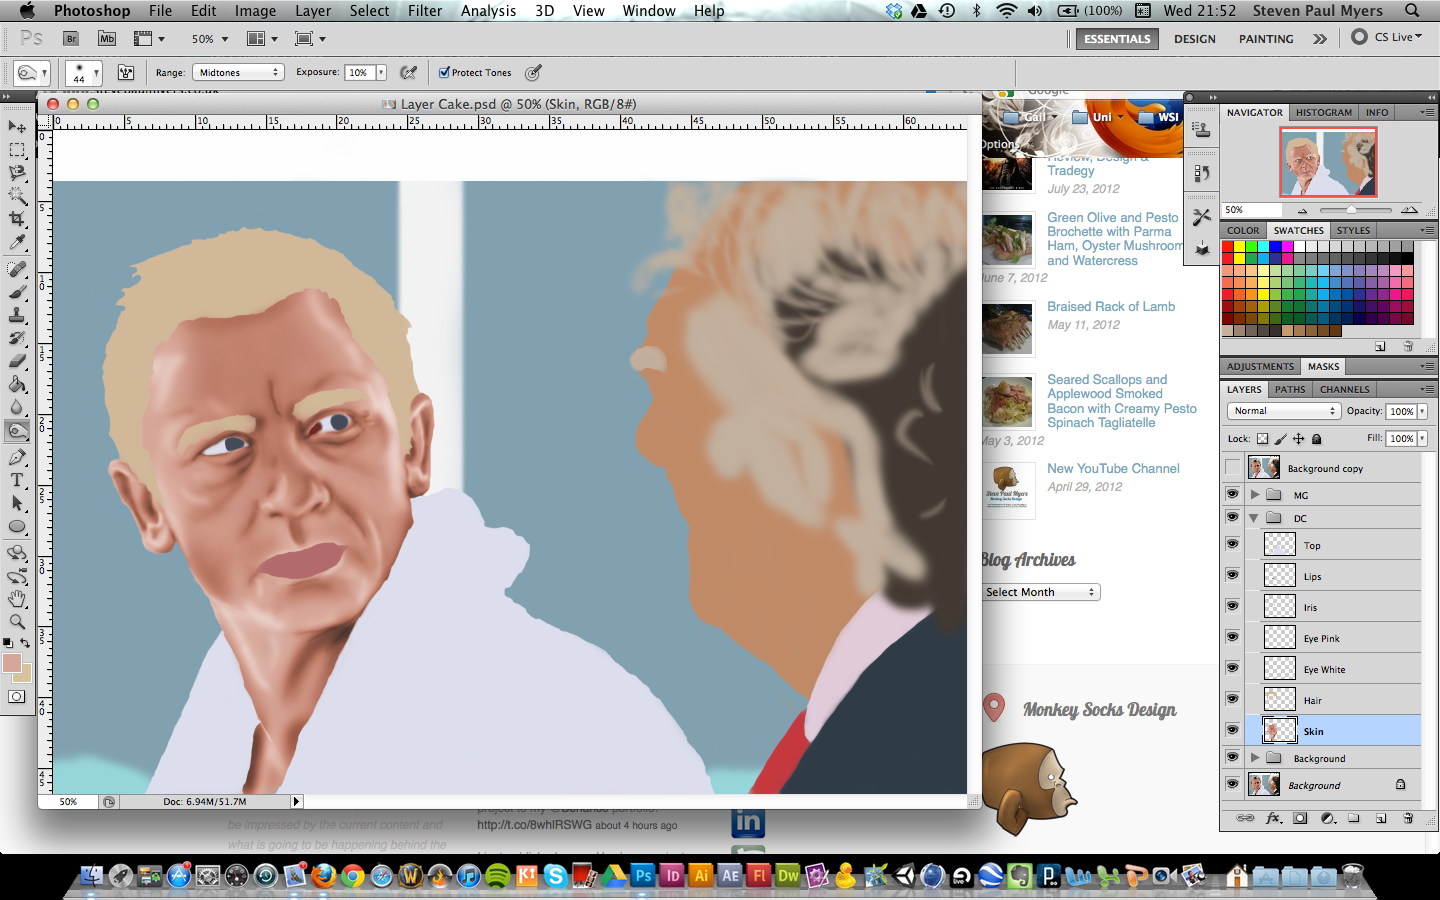Open the Range Midtones dropdown
This screenshot has height=900, width=1440.
237,72
